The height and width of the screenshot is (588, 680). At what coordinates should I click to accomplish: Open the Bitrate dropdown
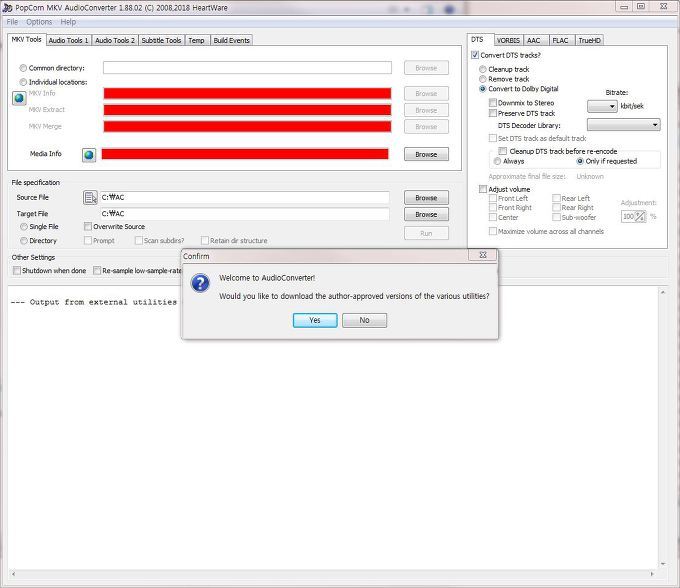[x=602, y=106]
